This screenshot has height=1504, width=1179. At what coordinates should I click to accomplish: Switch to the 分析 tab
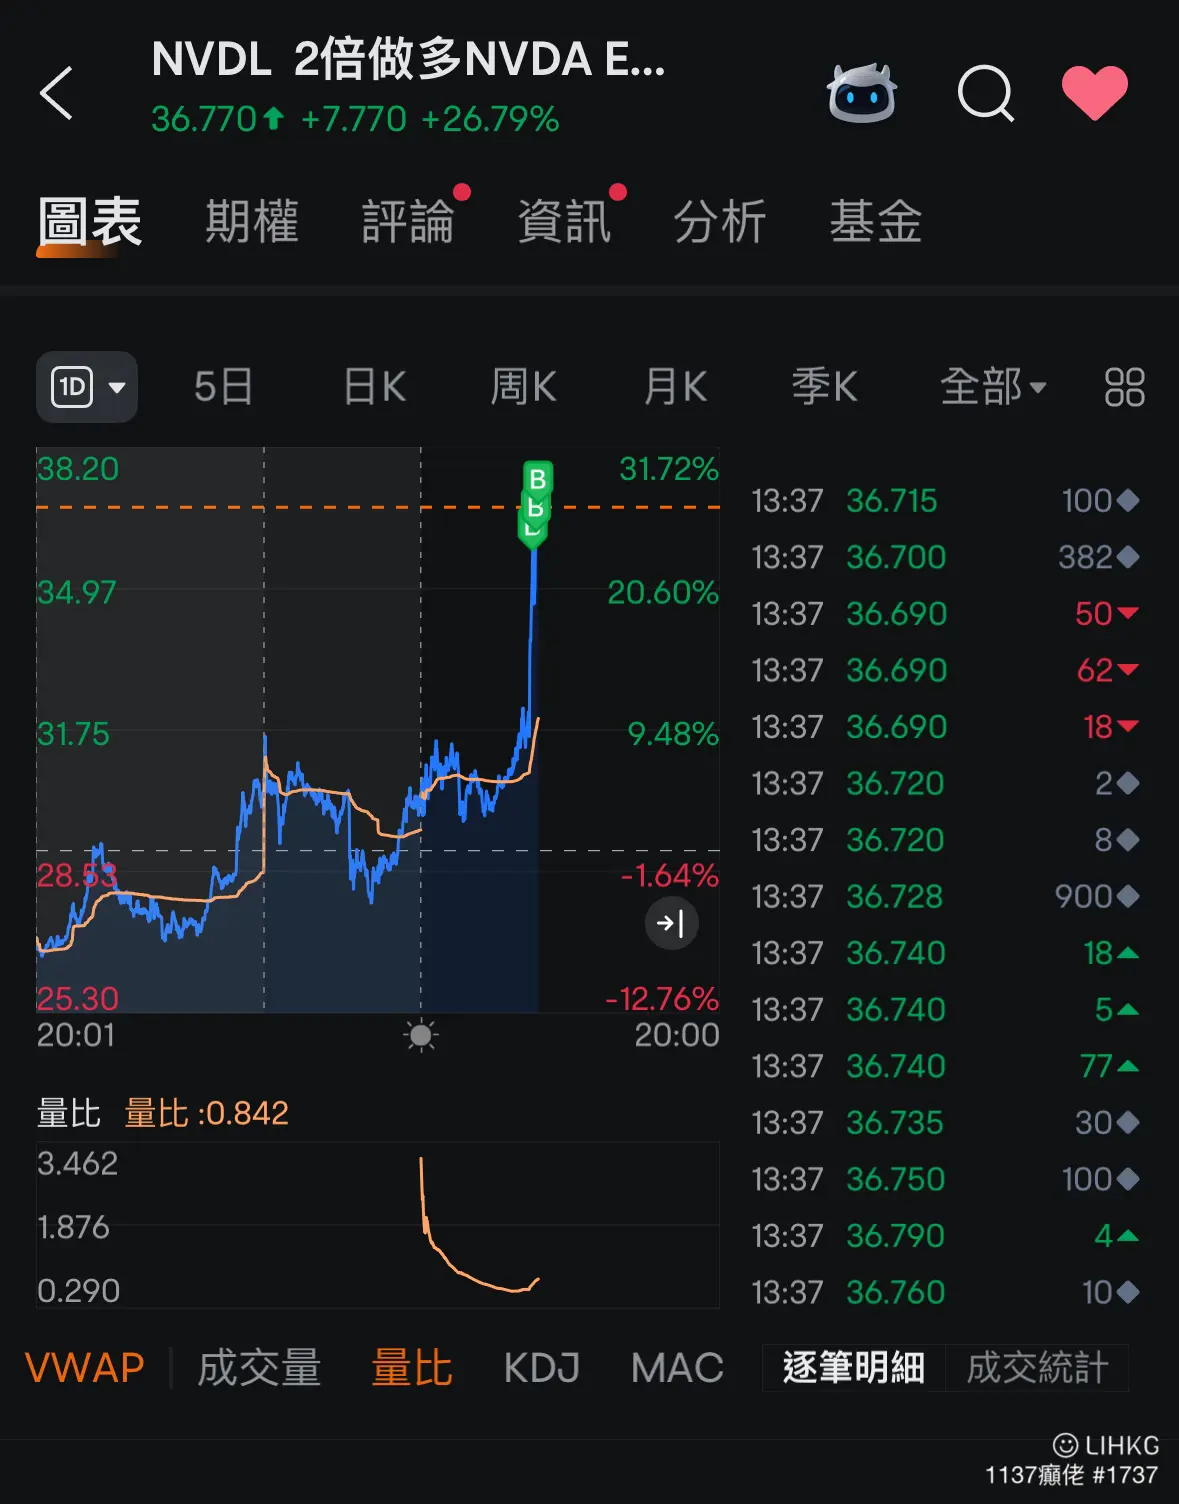720,222
